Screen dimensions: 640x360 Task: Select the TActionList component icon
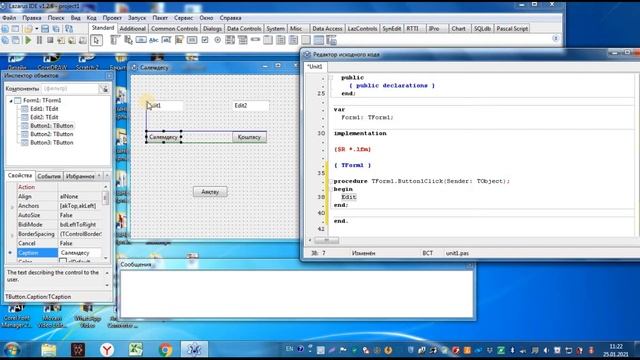[331, 40]
